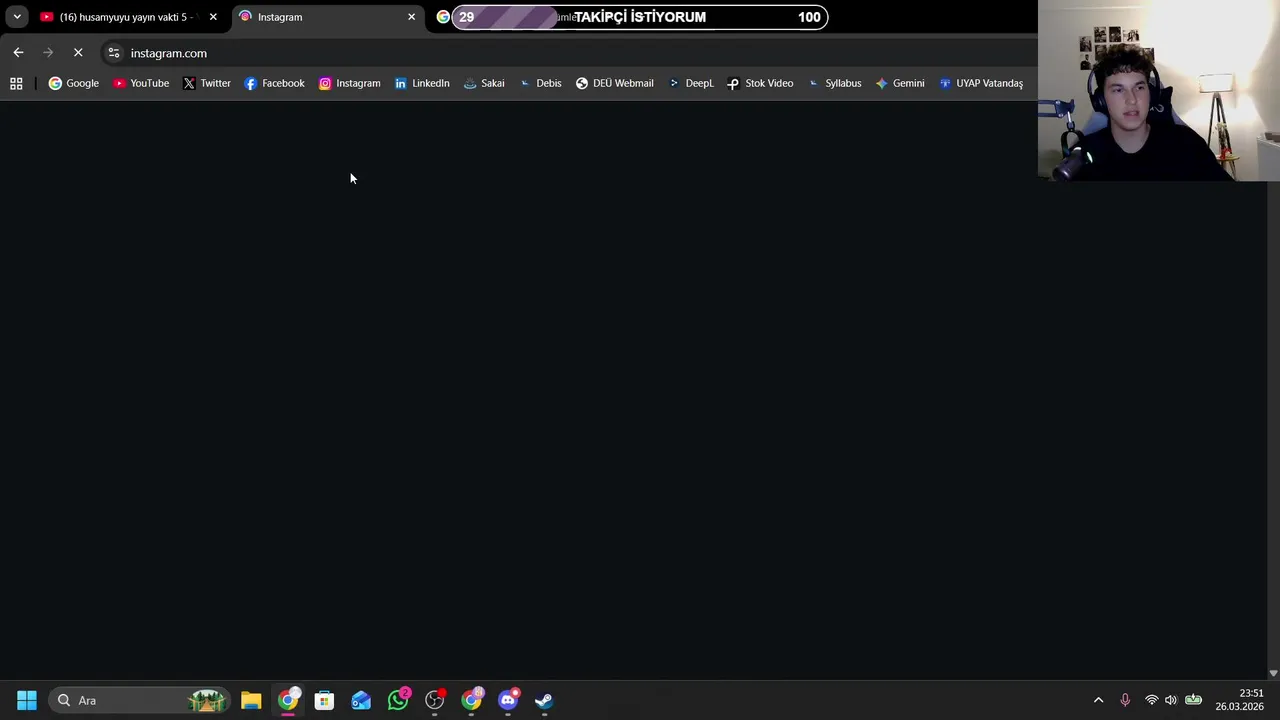The width and height of the screenshot is (1280, 720).
Task: Open the YouTube bookmark
Action: [141, 83]
